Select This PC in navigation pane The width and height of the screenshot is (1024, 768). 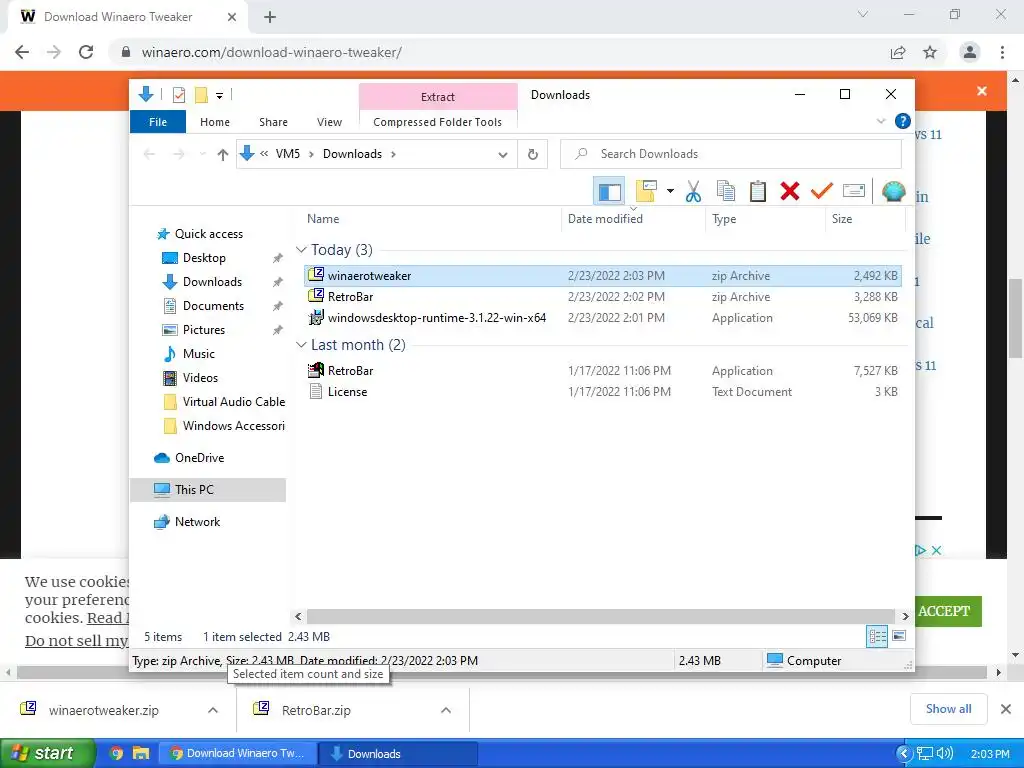pos(208,490)
